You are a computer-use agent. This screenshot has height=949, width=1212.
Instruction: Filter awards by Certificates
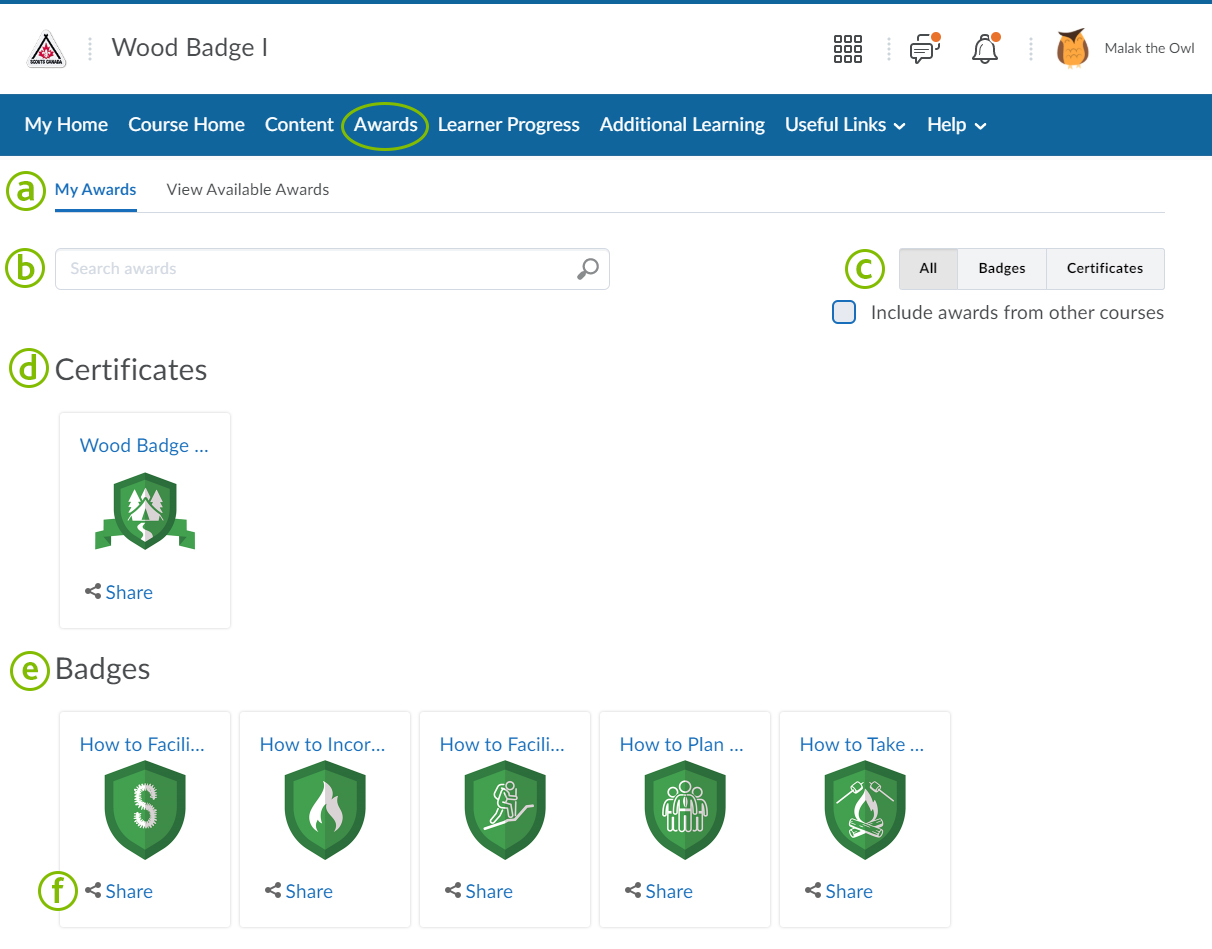[x=1104, y=268]
